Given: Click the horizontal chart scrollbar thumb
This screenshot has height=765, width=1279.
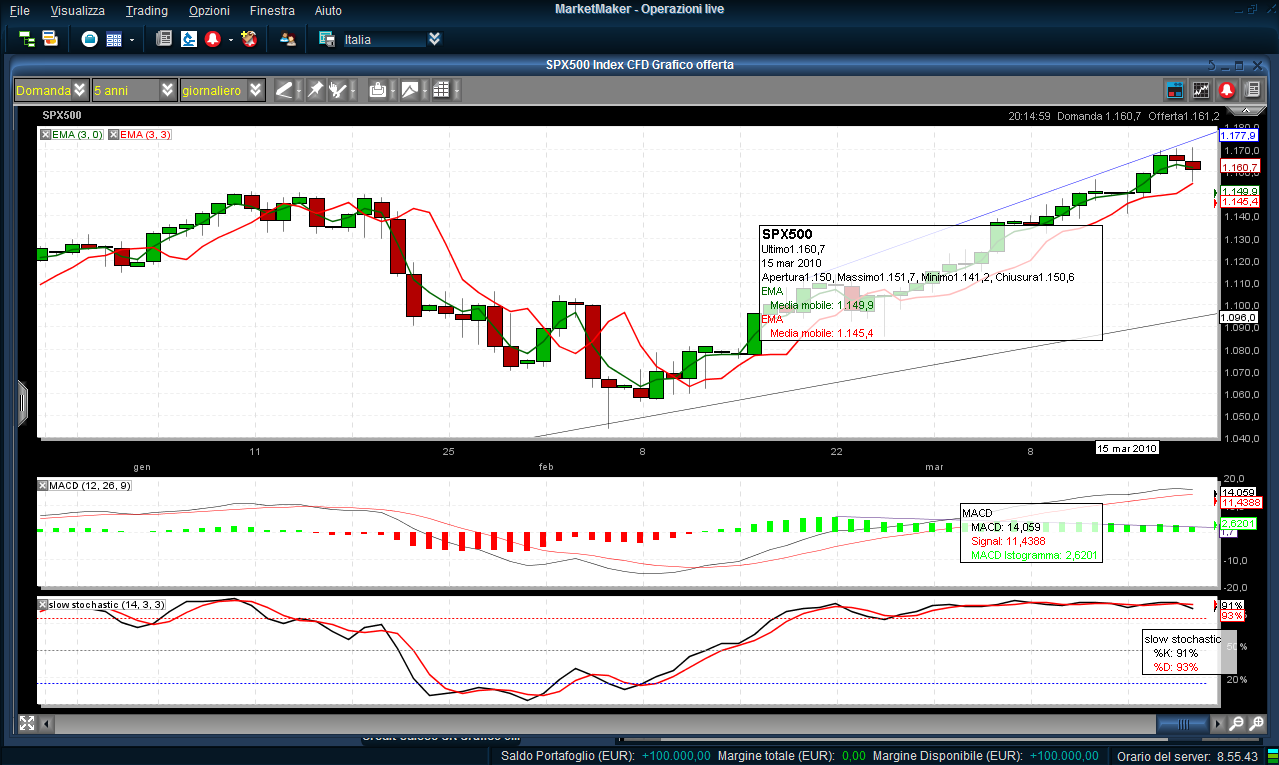Looking at the screenshot, I should [1186, 723].
